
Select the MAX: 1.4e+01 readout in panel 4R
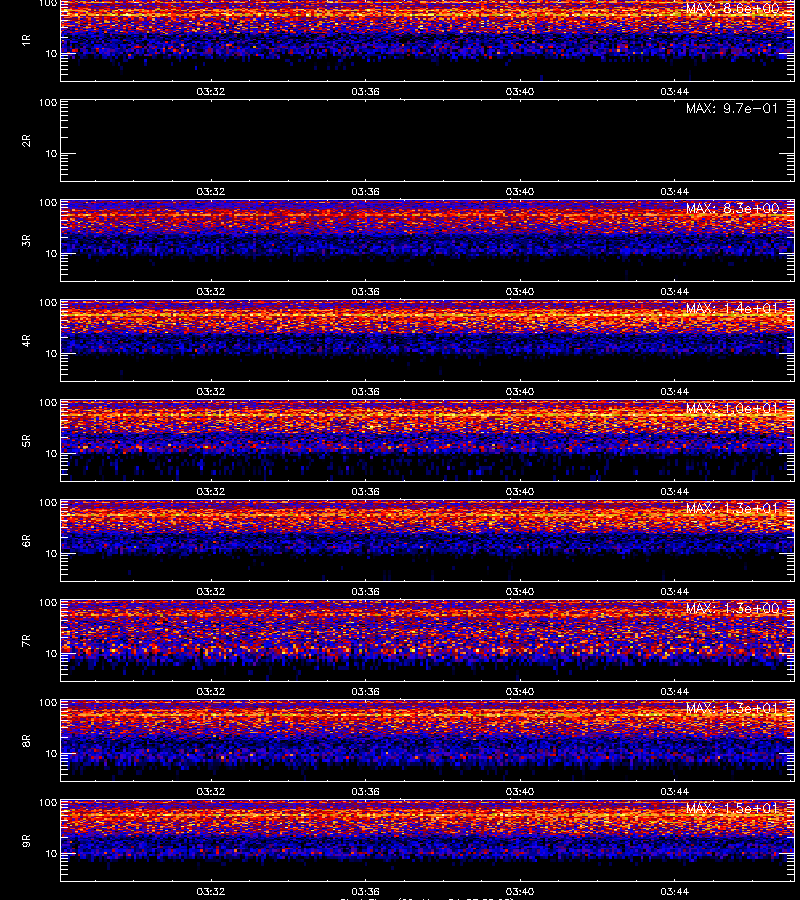[732, 308]
